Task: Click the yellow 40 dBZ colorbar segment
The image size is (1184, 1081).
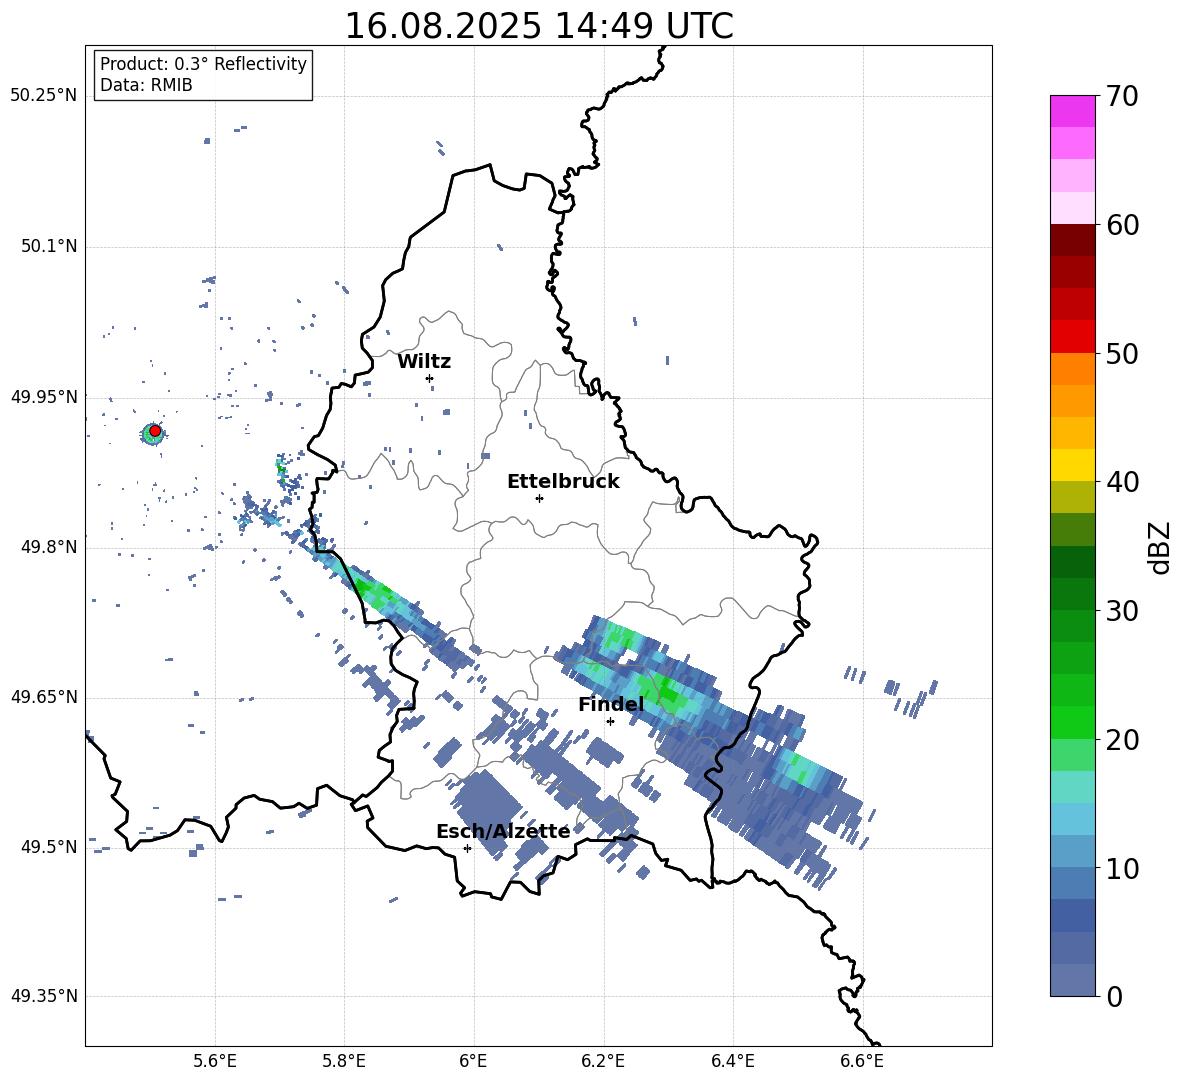Action: point(1072,465)
